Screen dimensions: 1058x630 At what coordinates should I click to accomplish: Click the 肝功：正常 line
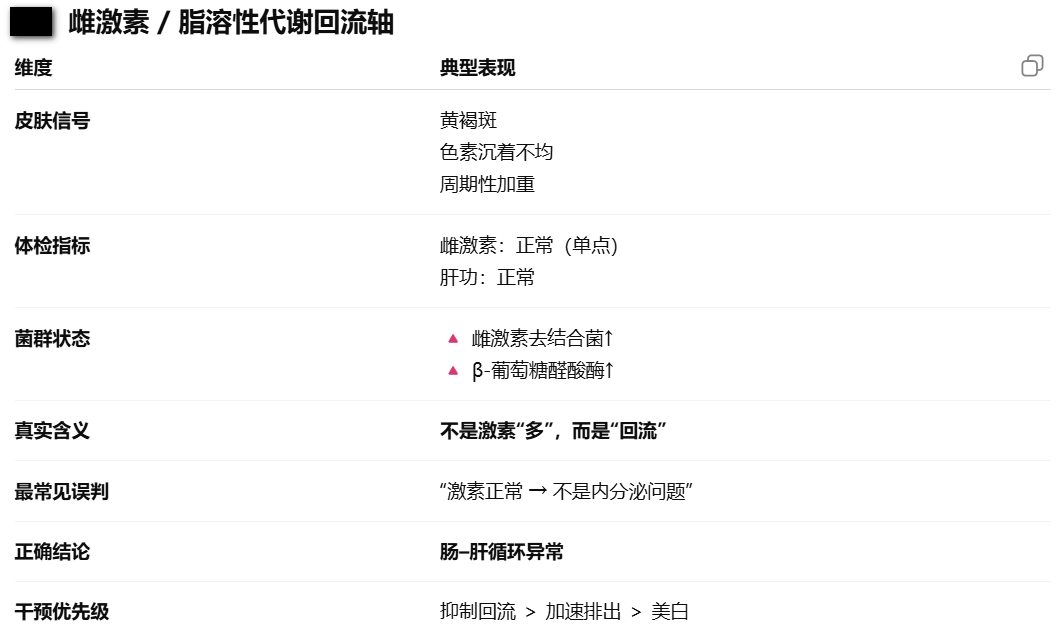487,277
